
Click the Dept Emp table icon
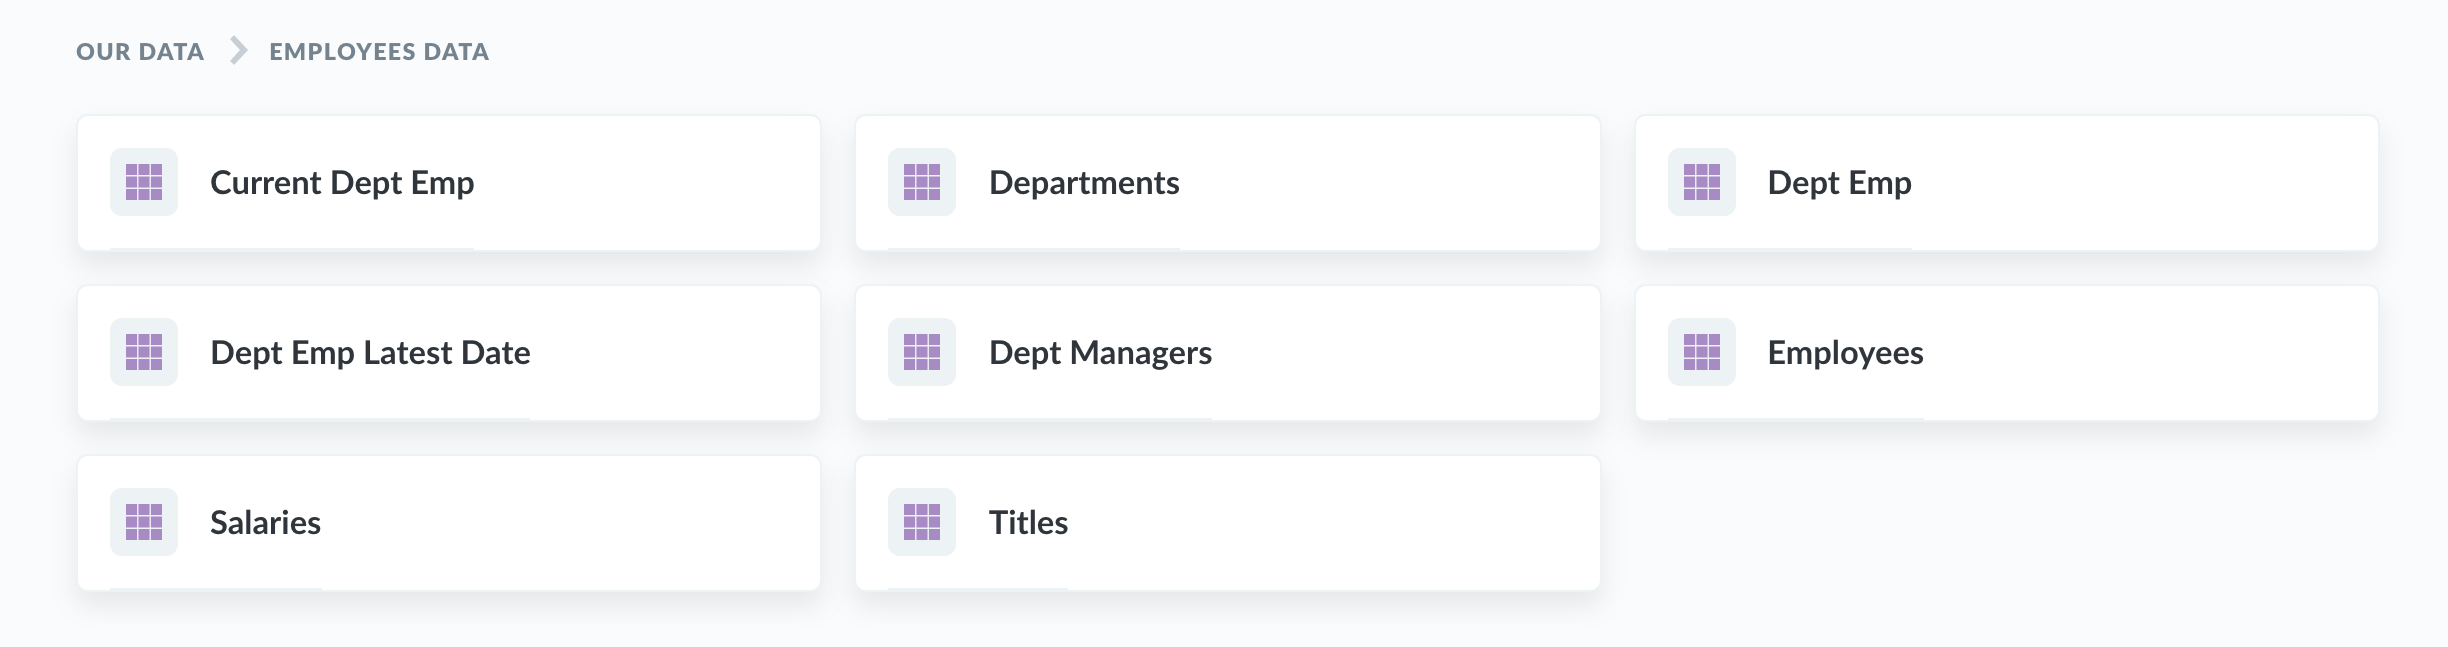click(x=1701, y=183)
